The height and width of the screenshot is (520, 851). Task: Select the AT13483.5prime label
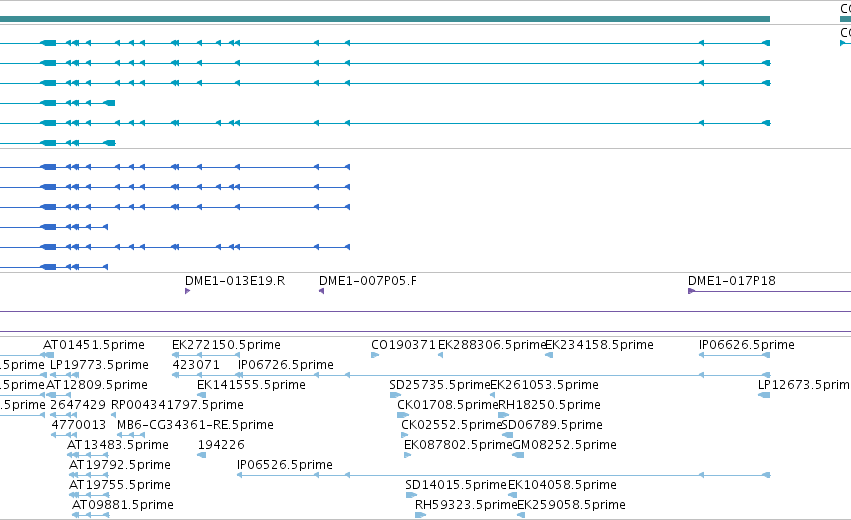pyautogui.click(x=118, y=445)
